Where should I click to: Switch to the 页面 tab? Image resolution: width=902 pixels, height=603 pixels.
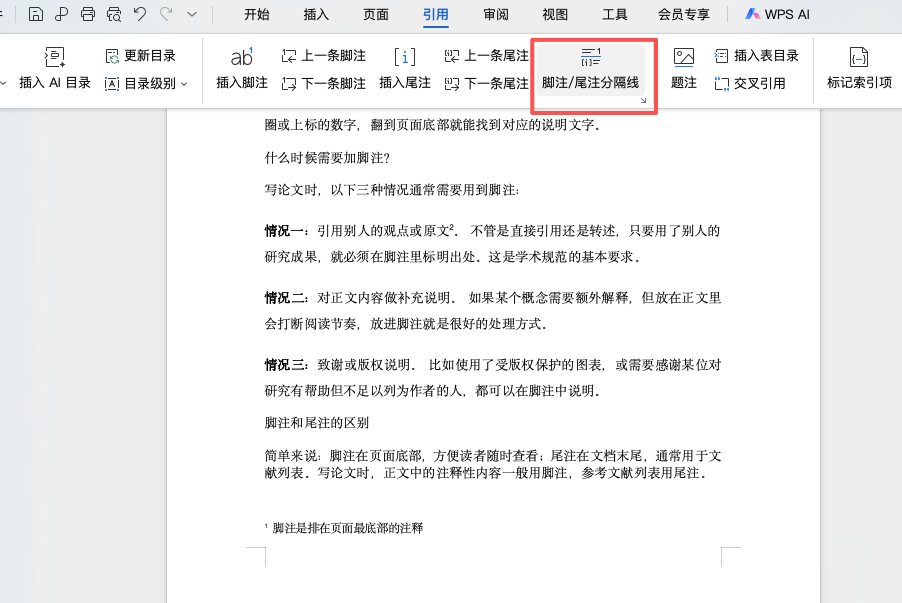pyautogui.click(x=376, y=14)
